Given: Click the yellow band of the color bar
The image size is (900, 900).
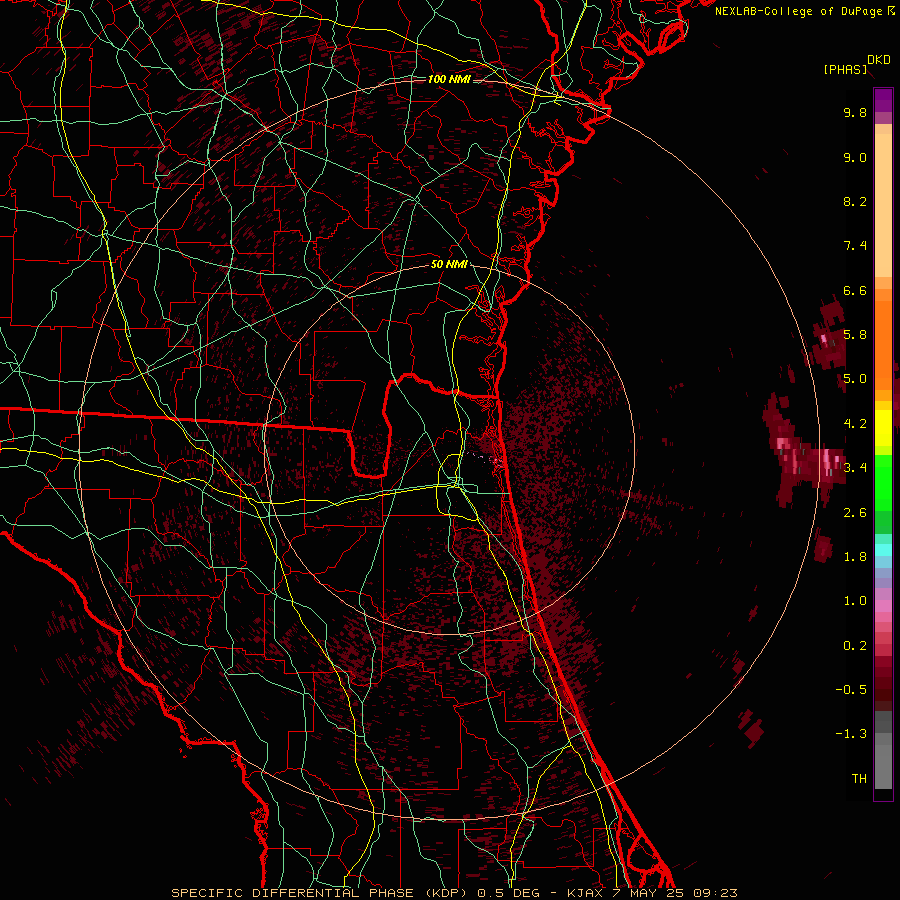Looking at the screenshot, I should pos(883,428).
